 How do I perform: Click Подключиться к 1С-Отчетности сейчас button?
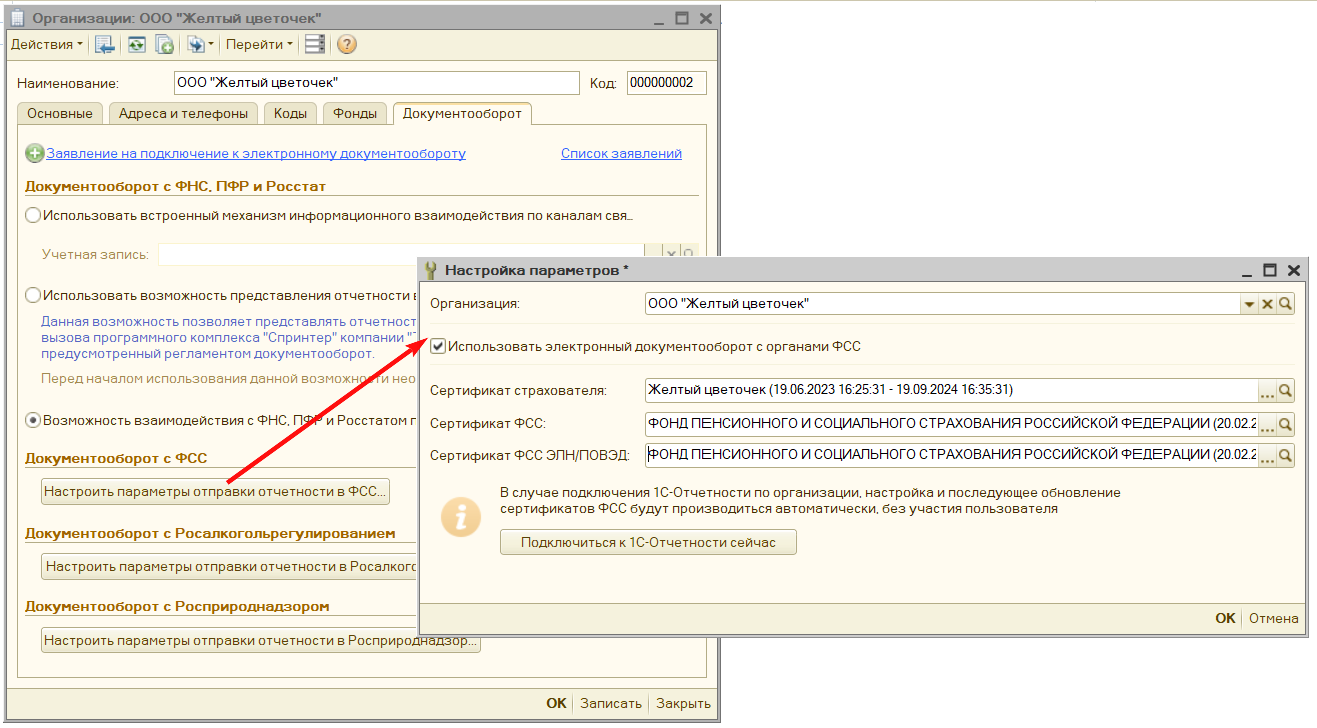pyautogui.click(x=648, y=542)
